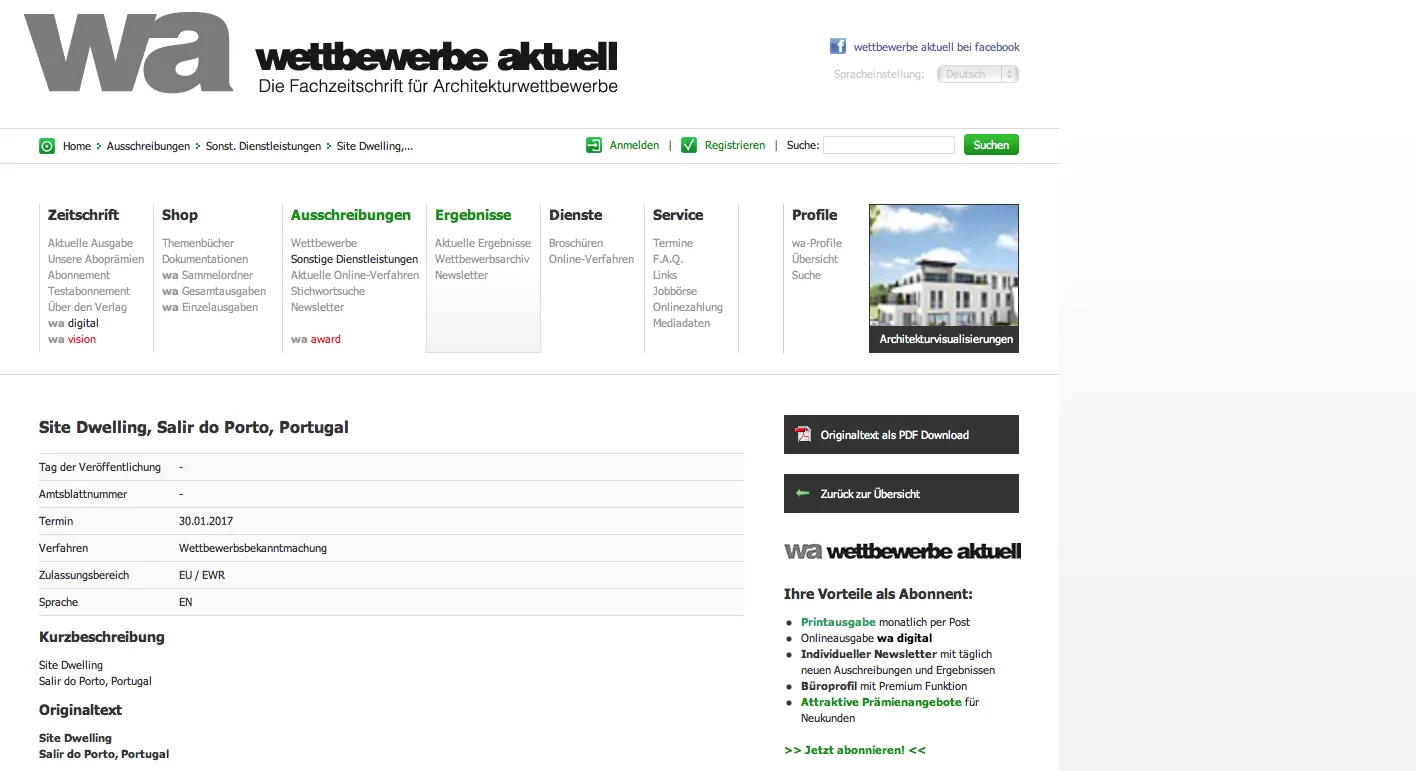Screen dimensions: 1416x771
Task: Open the Zeitschrift menu
Action: (x=83, y=215)
